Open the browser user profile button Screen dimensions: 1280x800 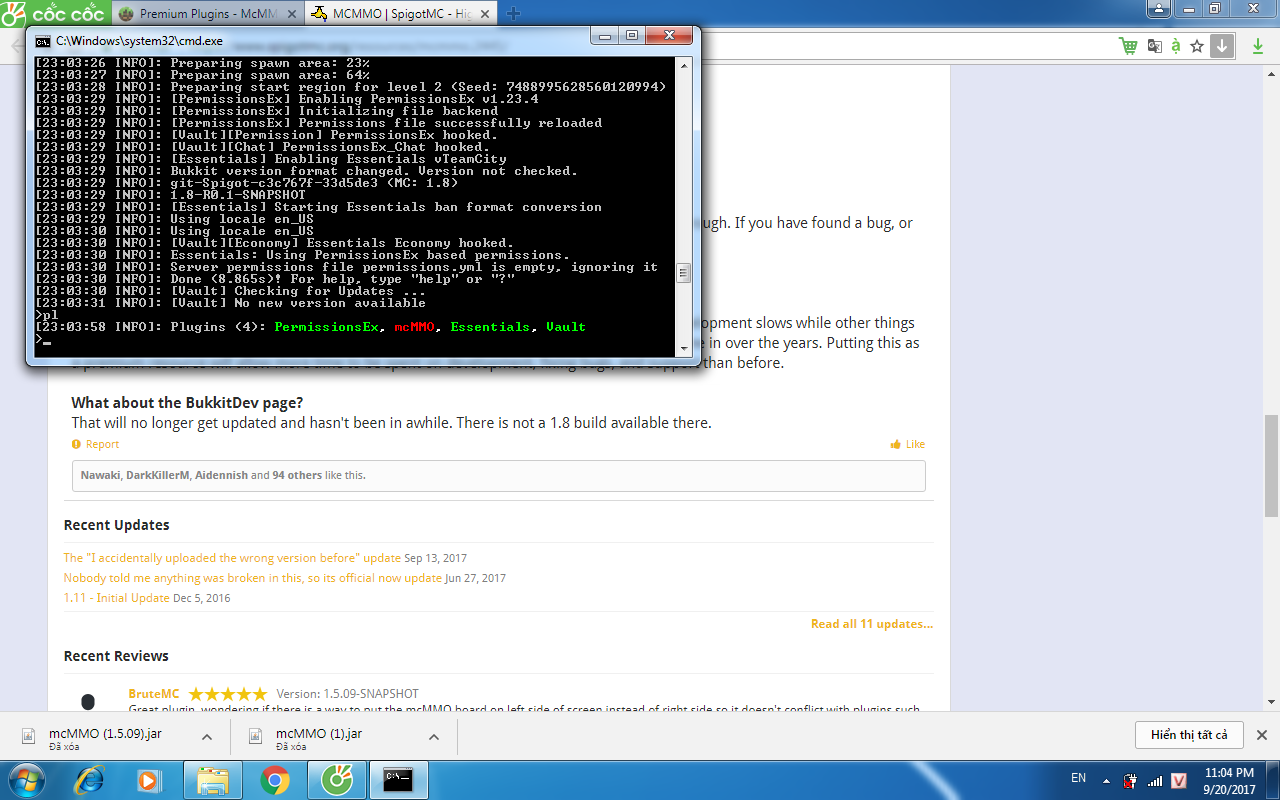tap(1158, 9)
